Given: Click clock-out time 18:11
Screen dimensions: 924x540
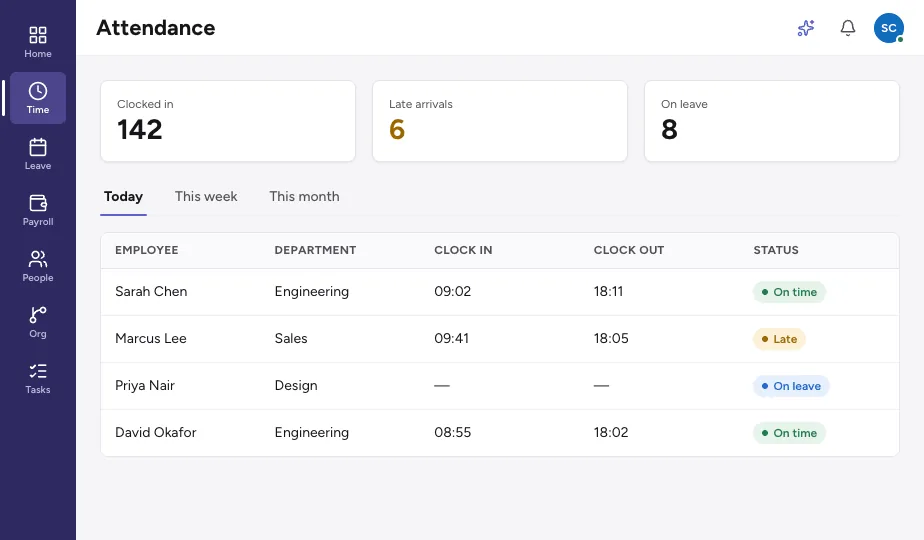Looking at the screenshot, I should click(608, 291).
